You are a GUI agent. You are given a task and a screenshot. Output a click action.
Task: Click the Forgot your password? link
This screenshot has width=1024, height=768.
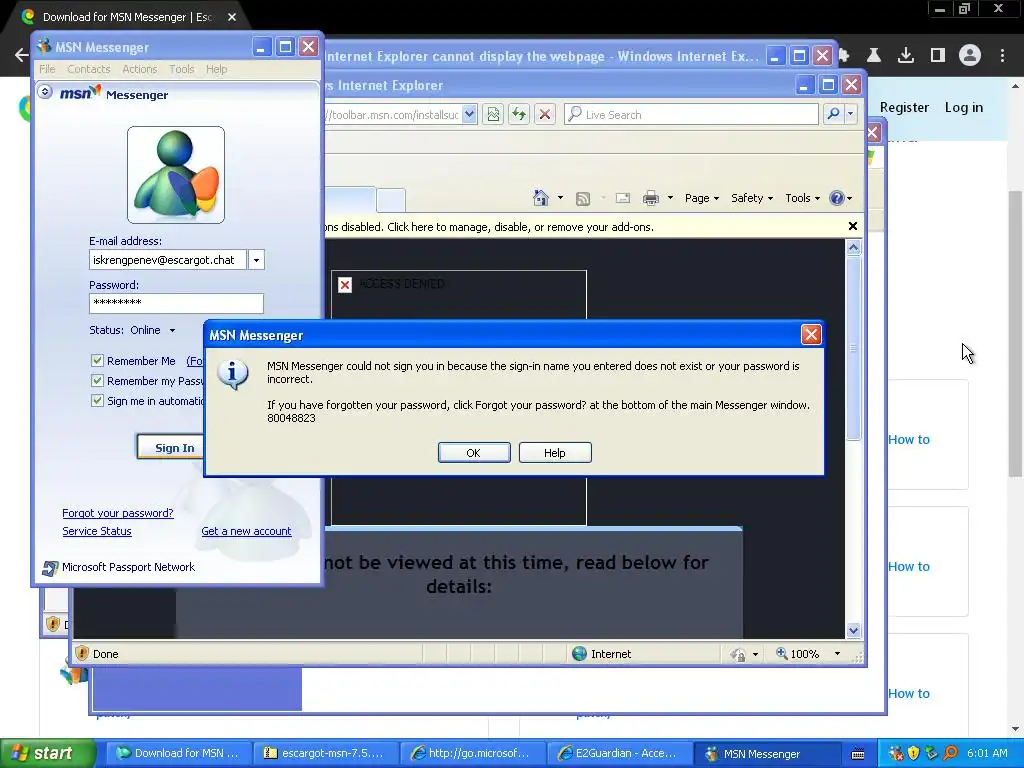[118, 513]
